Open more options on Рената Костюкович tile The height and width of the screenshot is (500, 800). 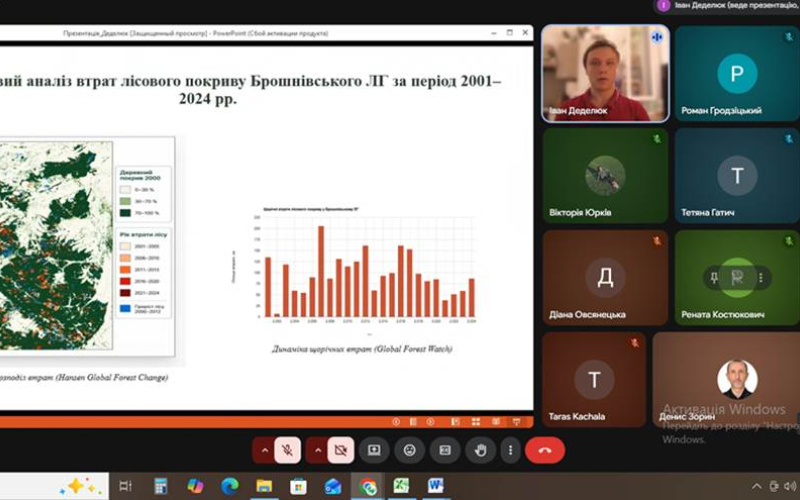click(x=761, y=278)
